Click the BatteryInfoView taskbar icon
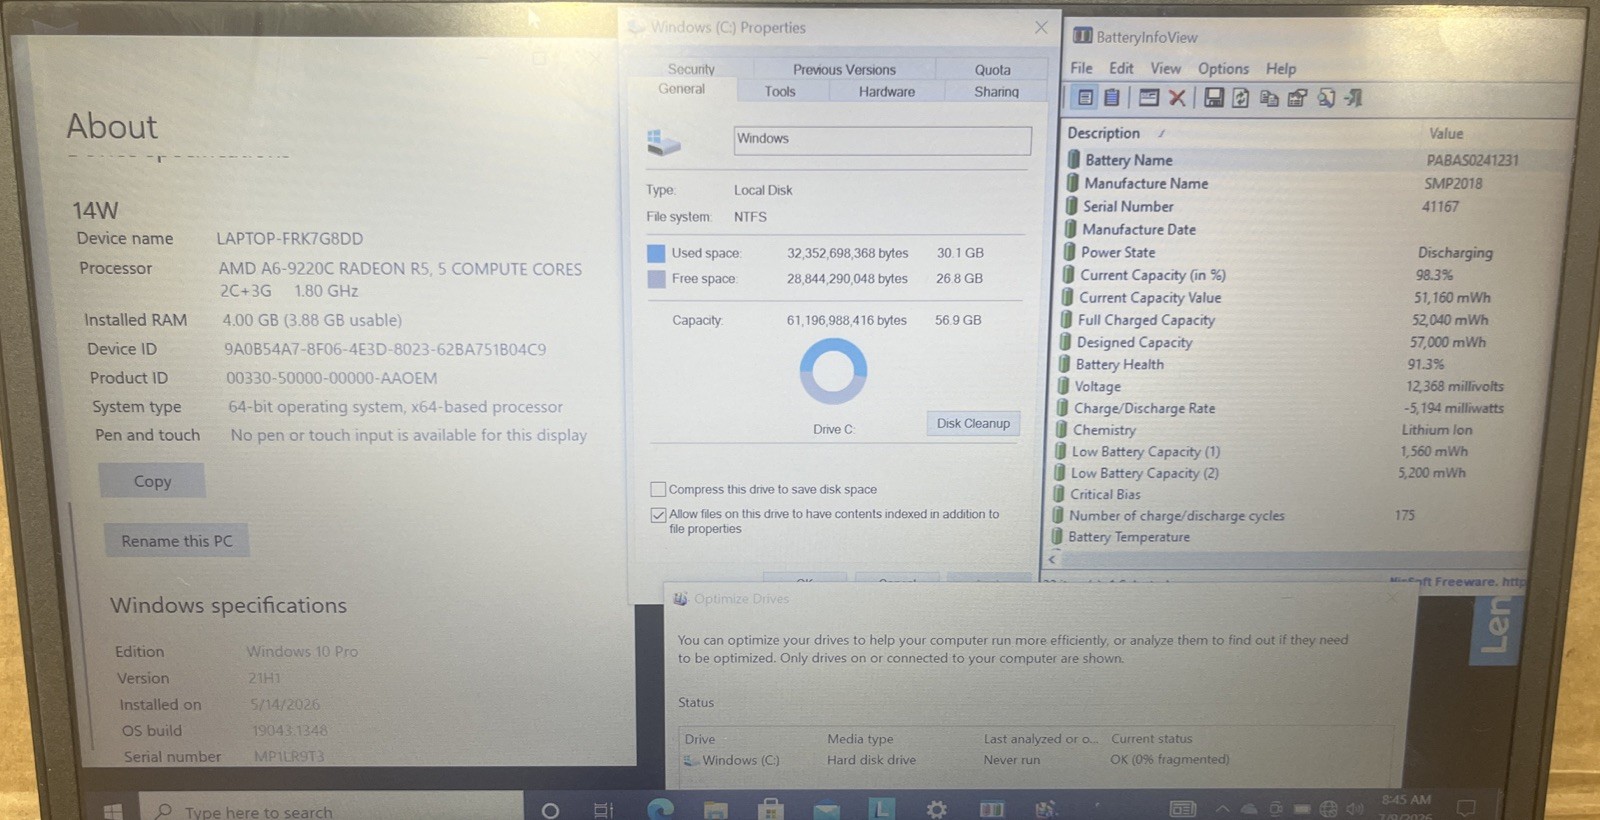Screen dimensions: 1600x820 [x=991, y=809]
